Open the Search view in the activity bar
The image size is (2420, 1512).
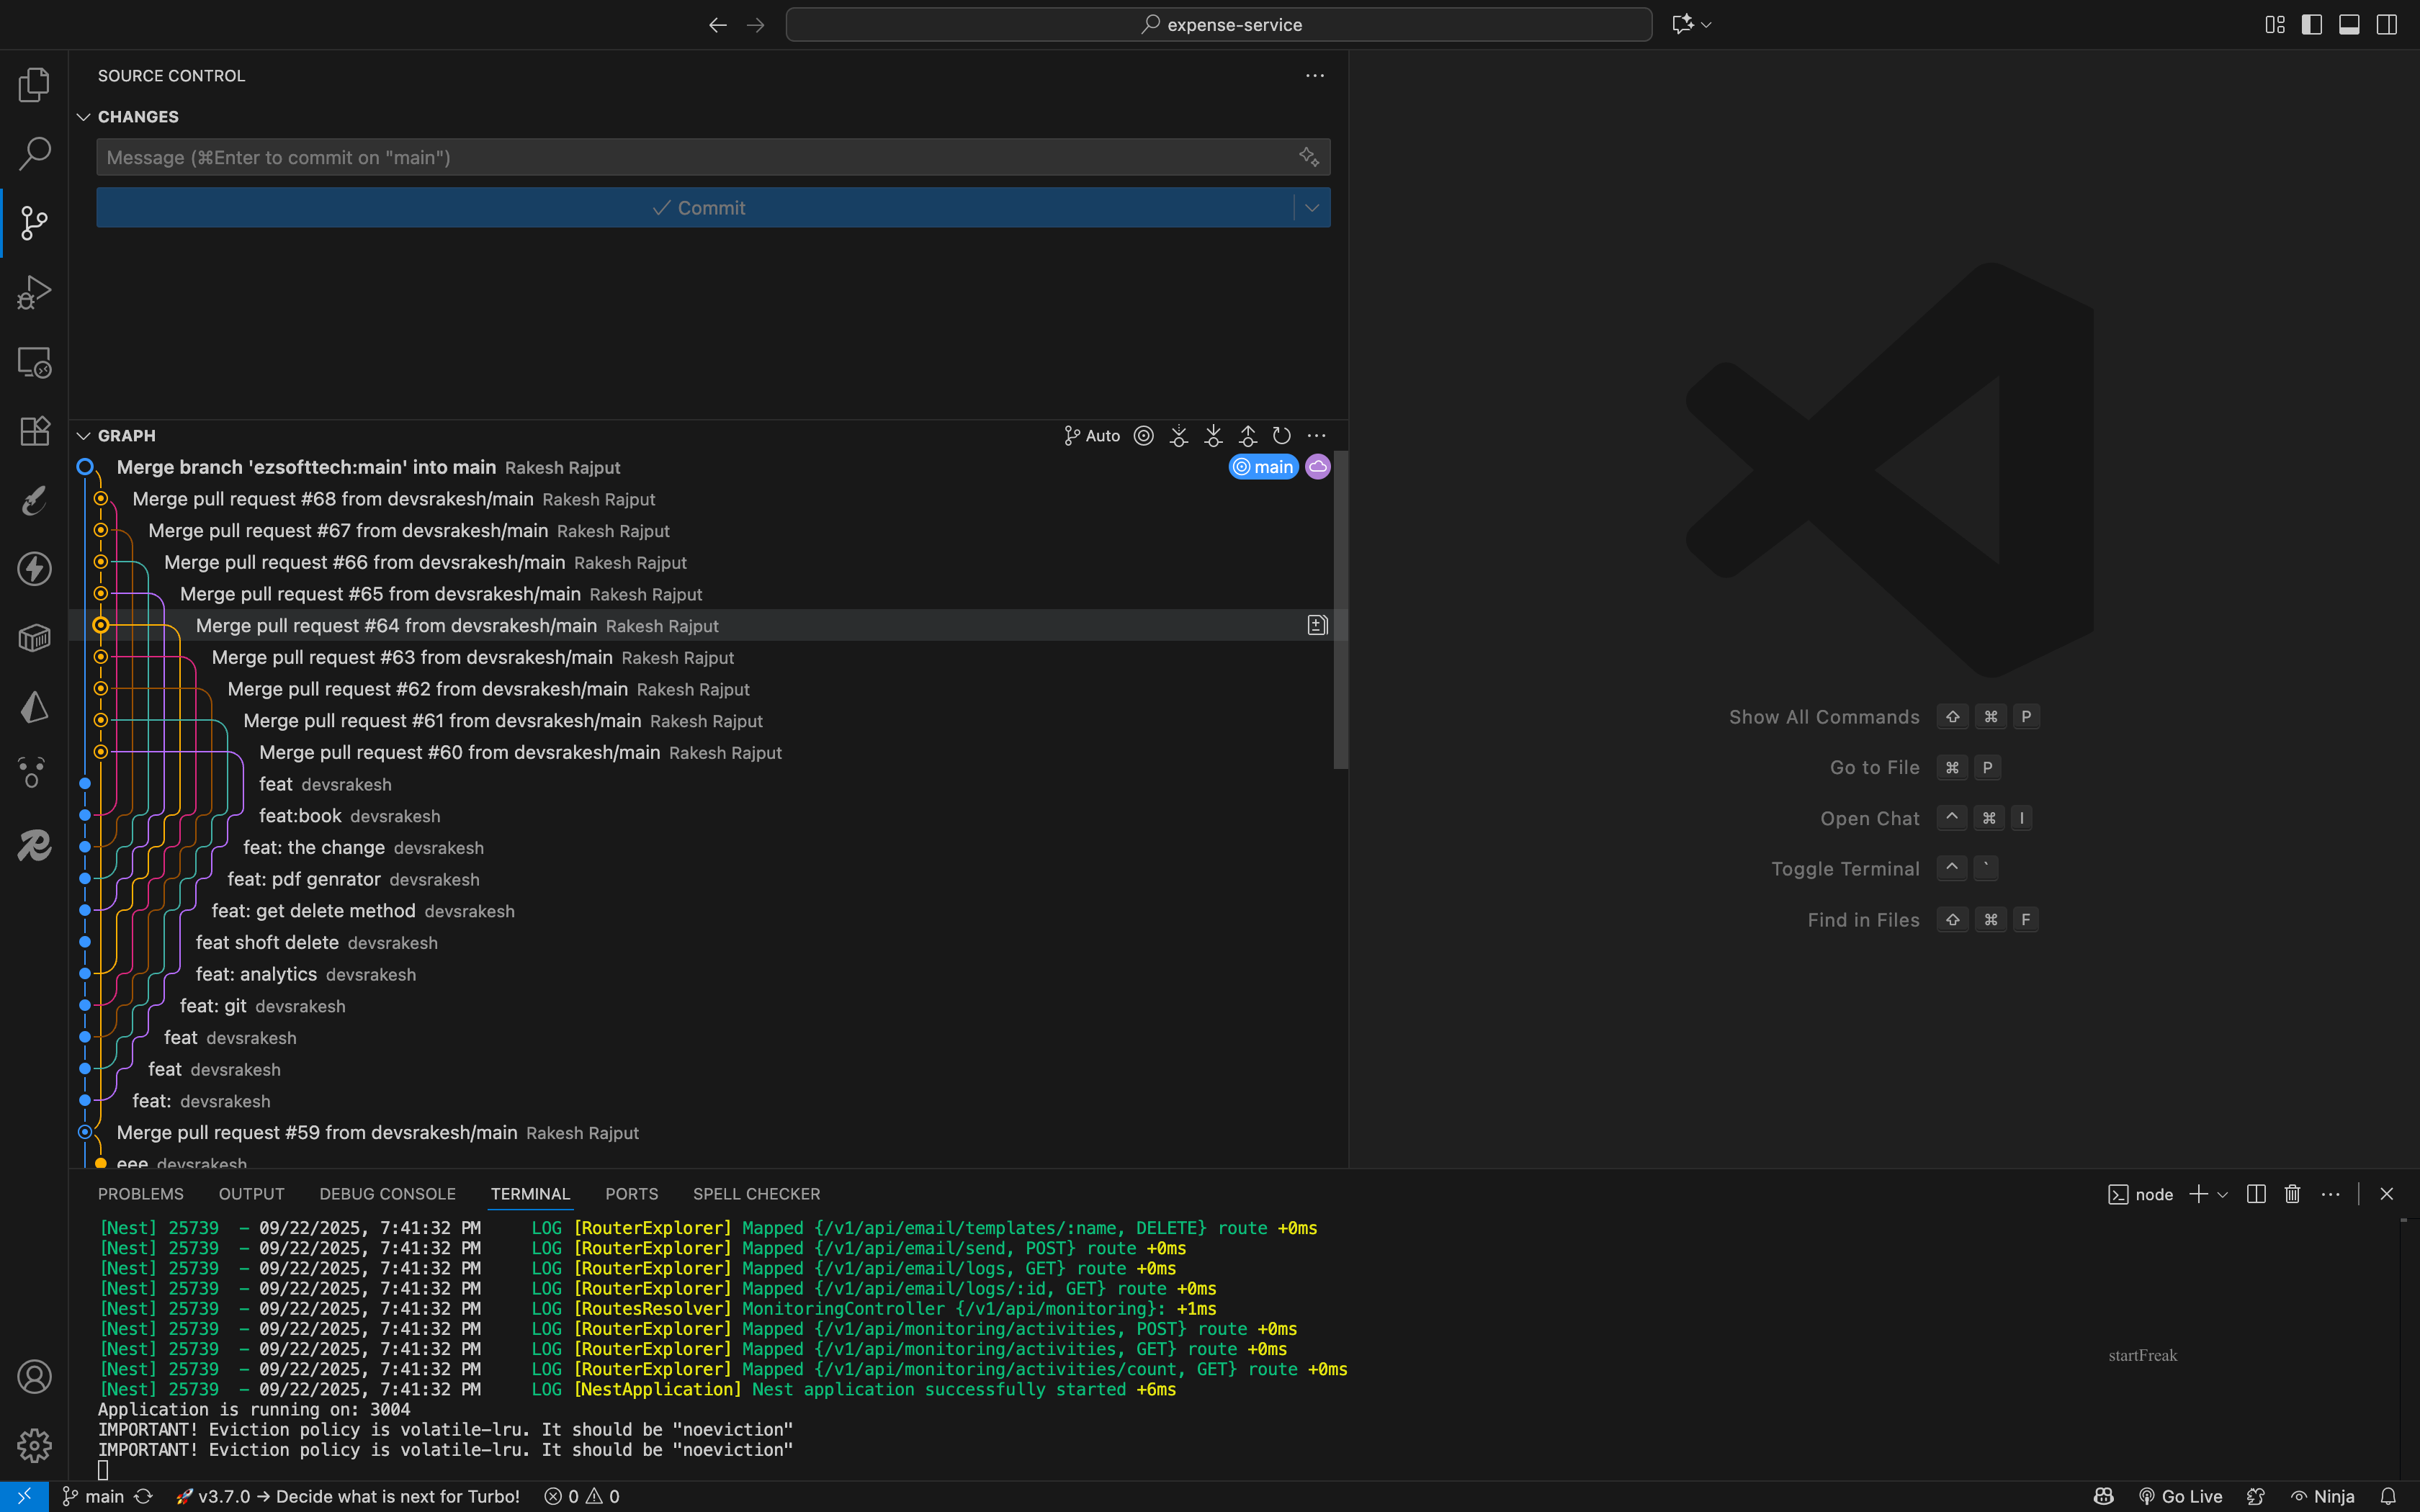pos(34,154)
